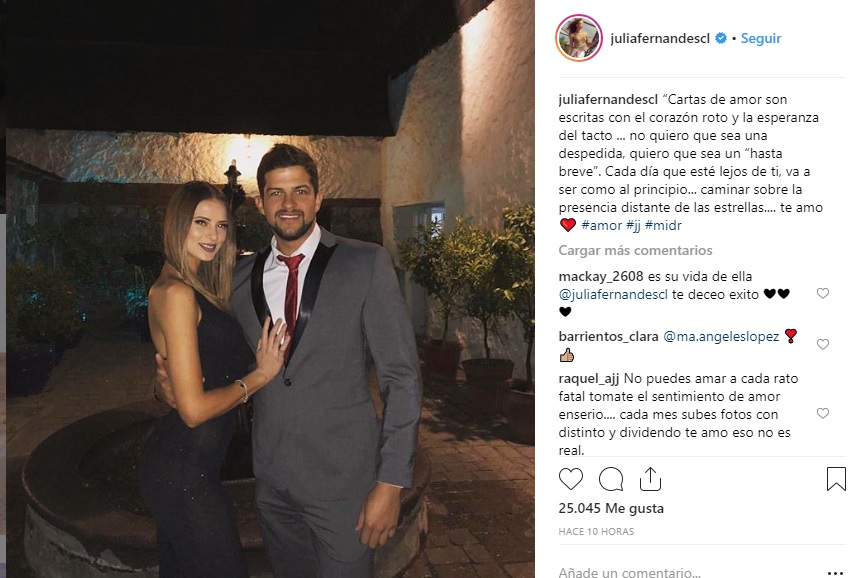Open the three-dot more options menu
This screenshot has height=578, width=850.
tap(835, 573)
